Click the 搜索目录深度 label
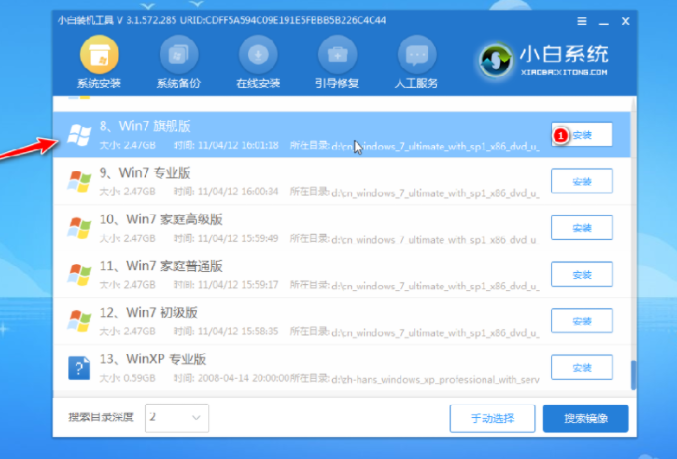The width and height of the screenshot is (677, 459). click(x=101, y=418)
